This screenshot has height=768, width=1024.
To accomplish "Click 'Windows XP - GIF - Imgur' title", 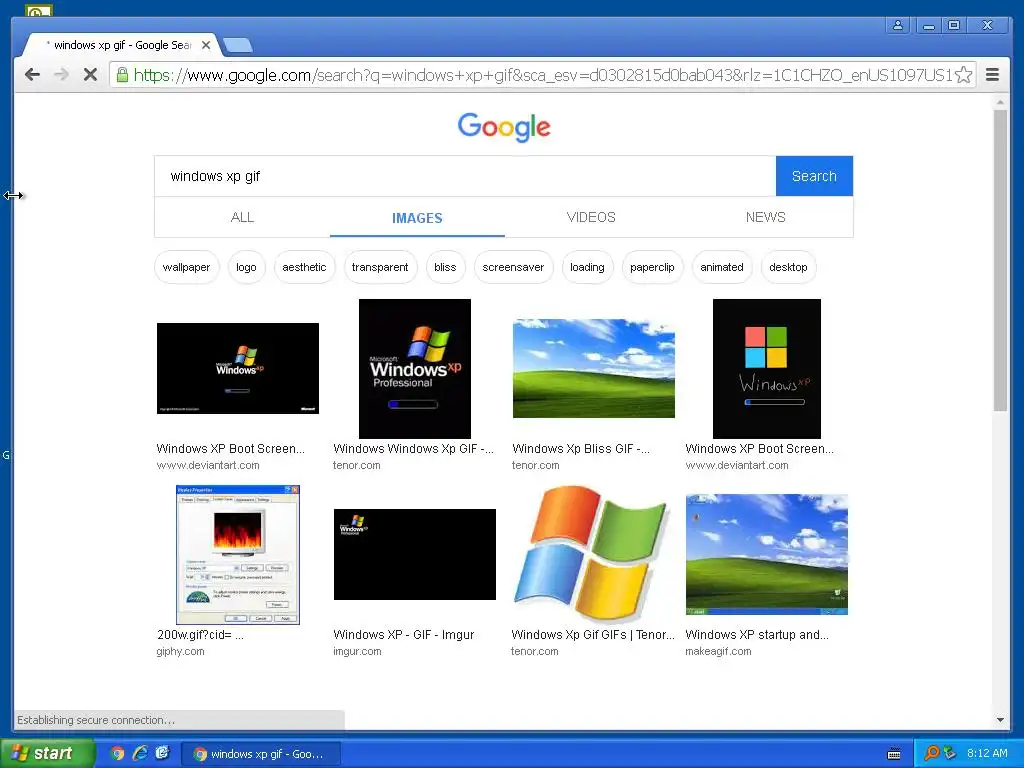I will click(x=404, y=635).
